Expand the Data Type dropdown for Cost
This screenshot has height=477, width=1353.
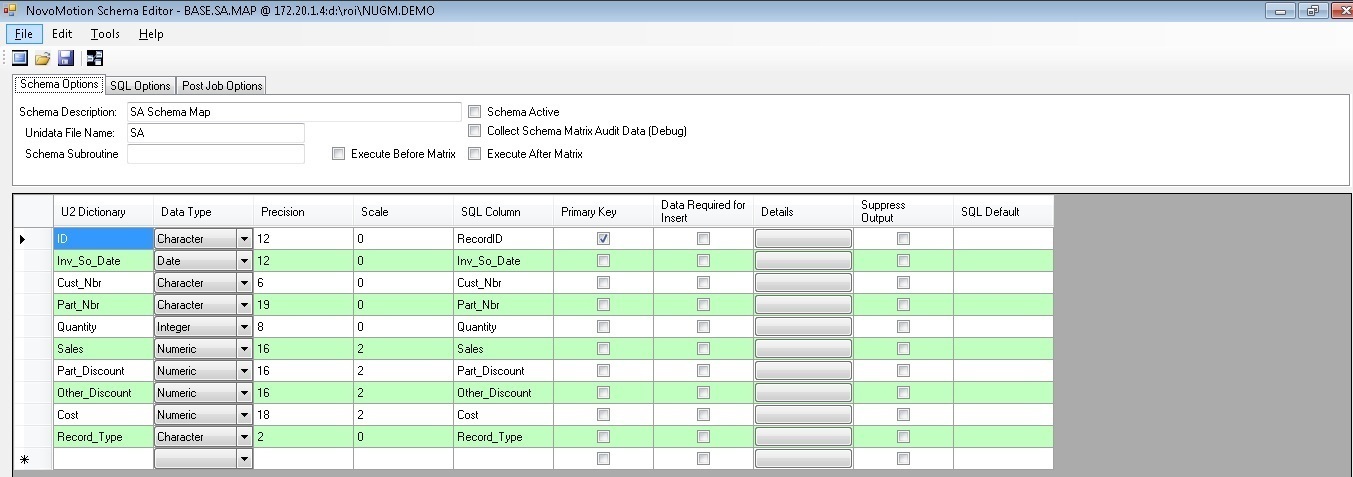pos(244,415)
